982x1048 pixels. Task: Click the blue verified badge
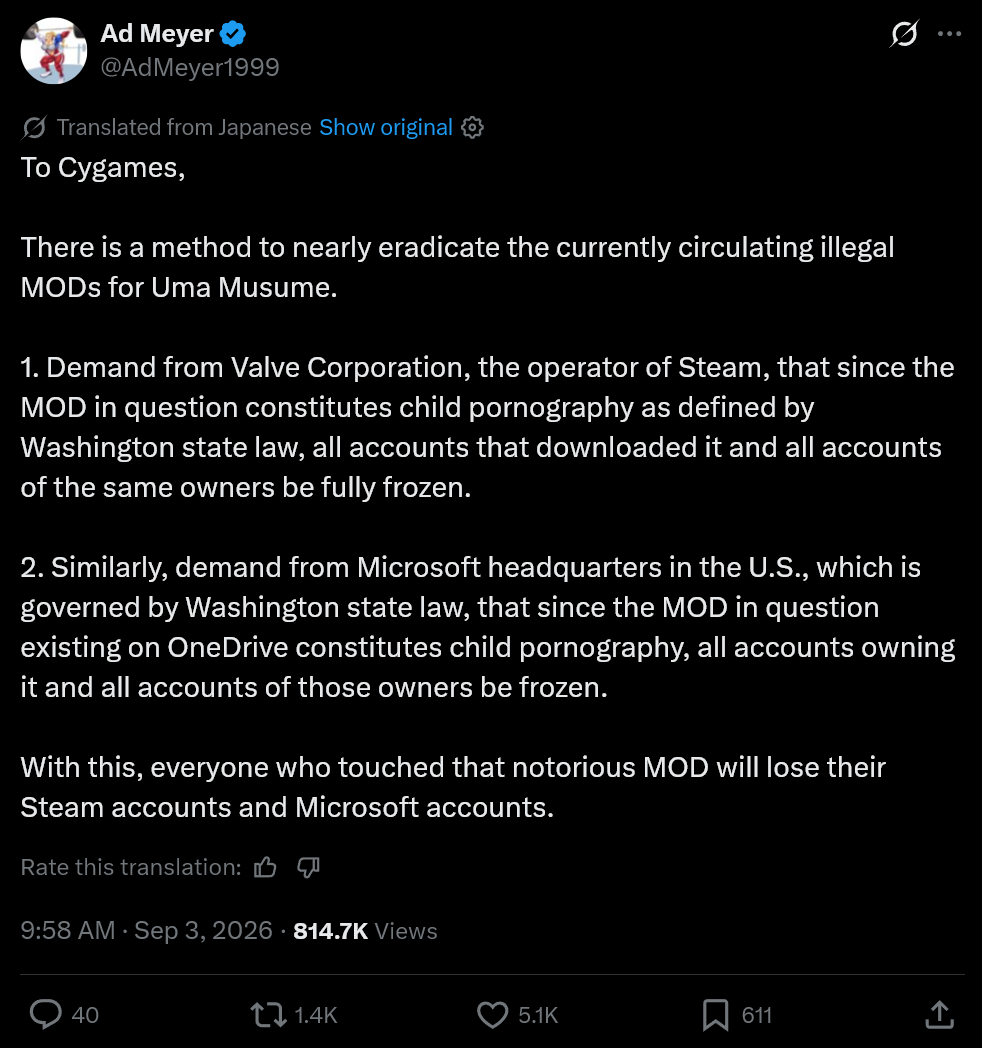[x=233, y=33]
